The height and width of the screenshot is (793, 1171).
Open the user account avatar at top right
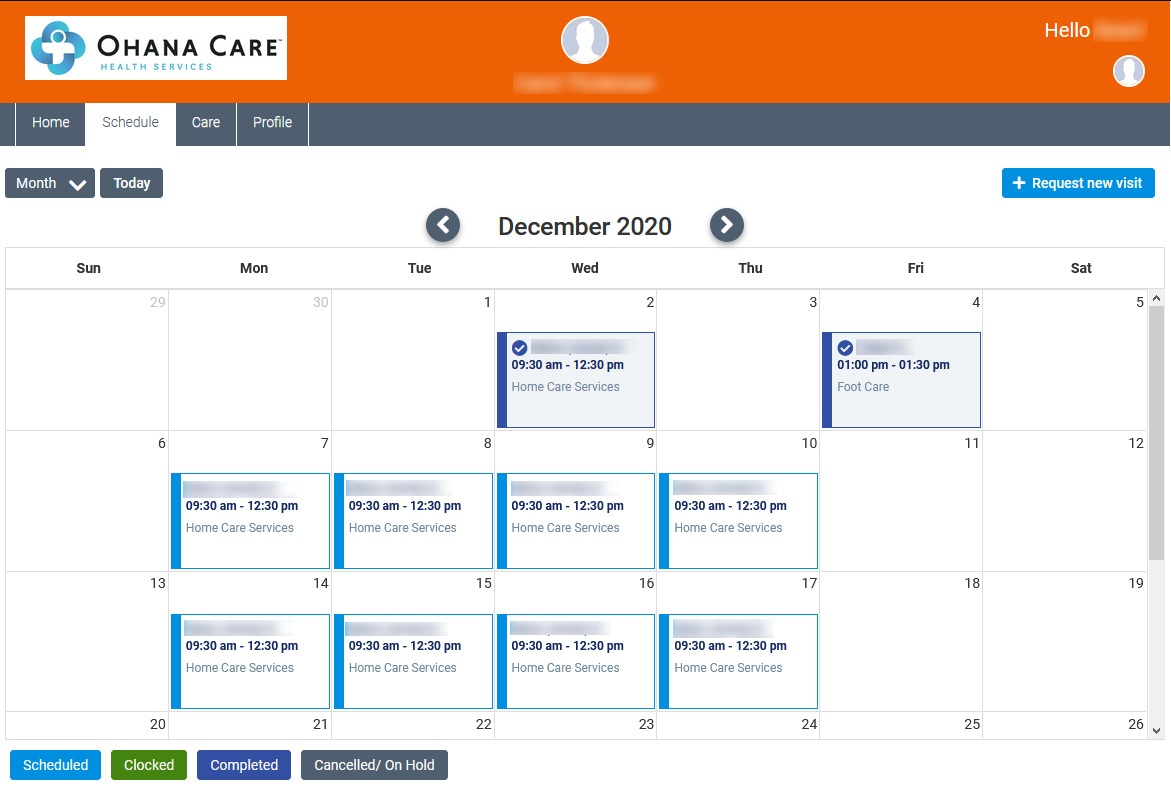1129,71
